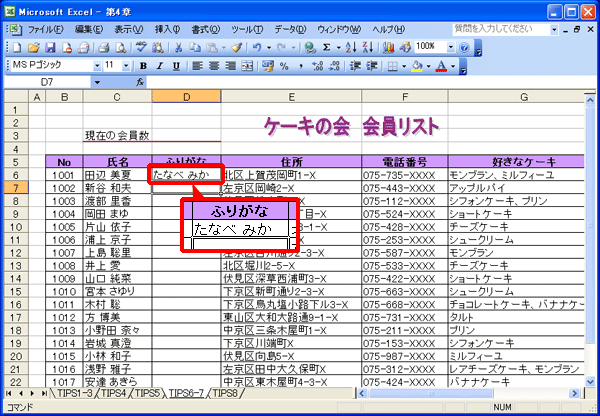Open the 書式(O) menu
Viewport: 600px width, 416px height.
(x=206, y=29)
